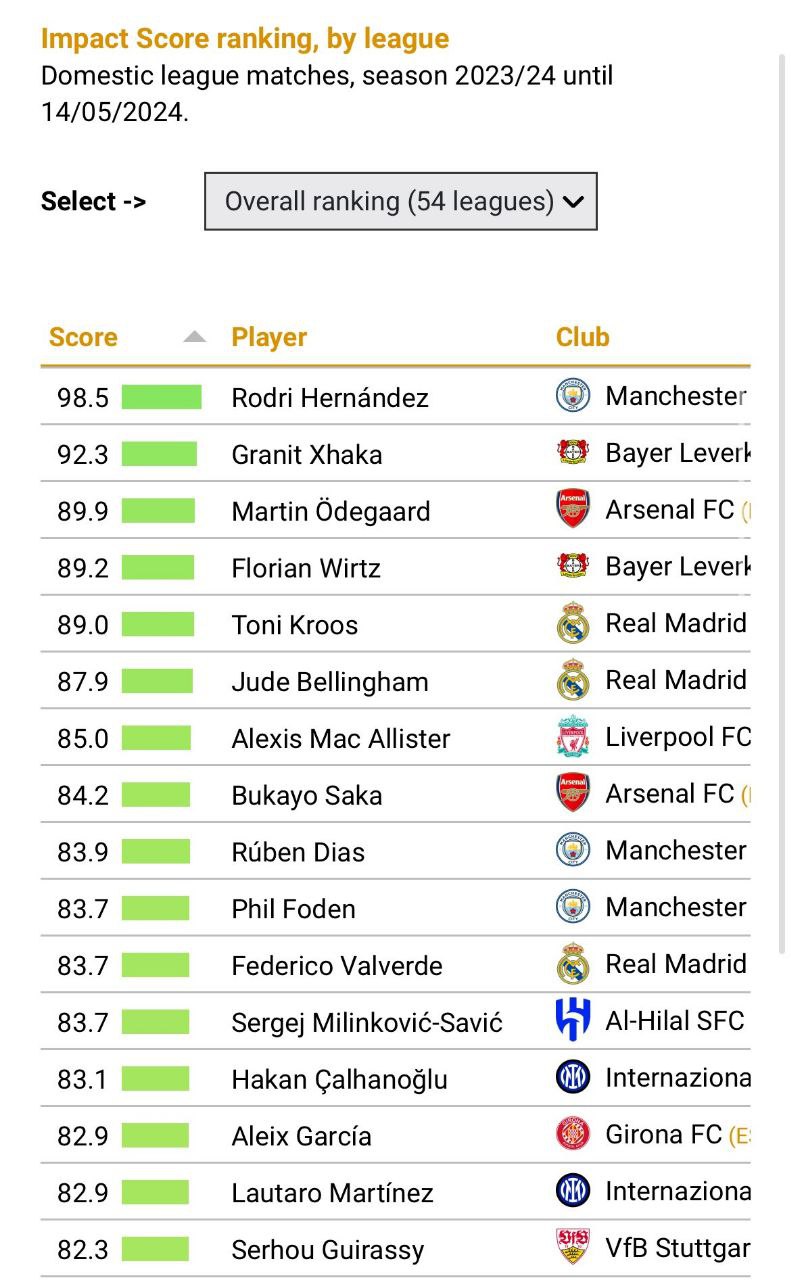Click the Score sort arrow
791x1280 pixels.
pyautogui.click(x=195, y=337)
